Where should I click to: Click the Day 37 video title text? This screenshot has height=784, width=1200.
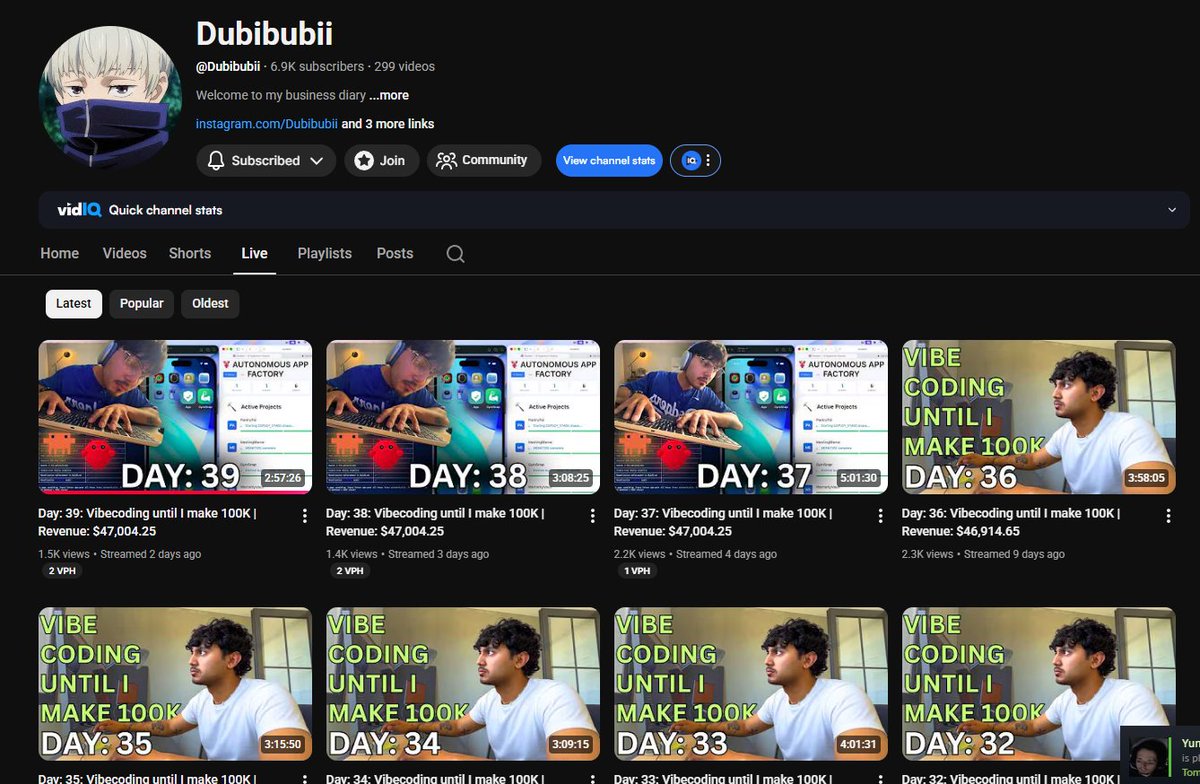[x=723, y=522]
